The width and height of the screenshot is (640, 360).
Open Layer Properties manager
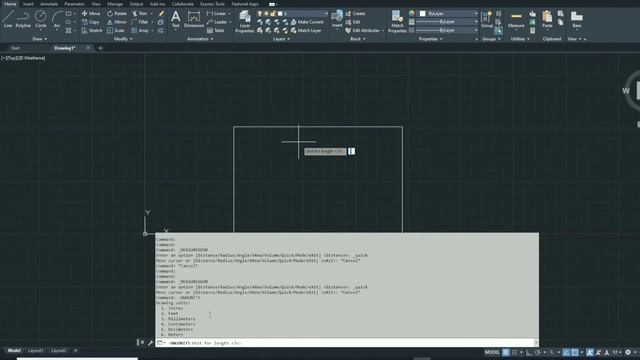click(x=244, y=22)
